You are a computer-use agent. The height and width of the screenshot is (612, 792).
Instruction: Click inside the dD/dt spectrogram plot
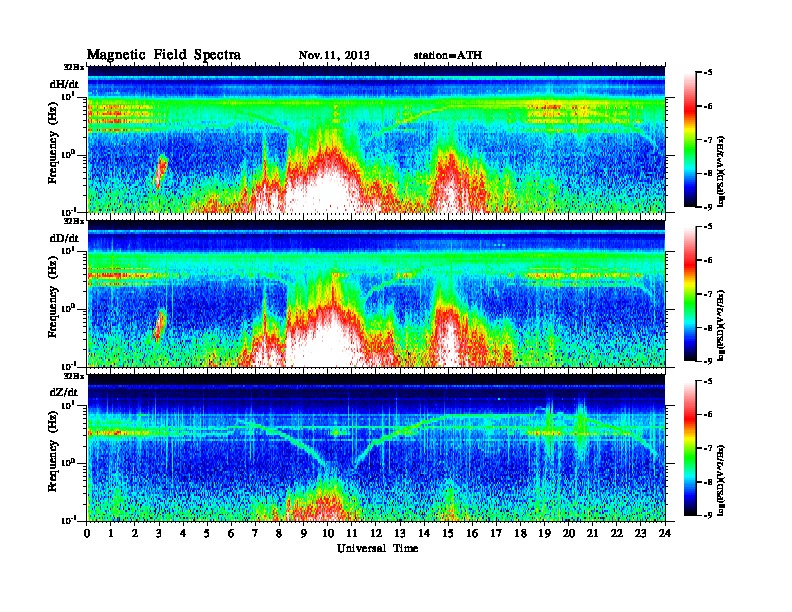pos(376,293)
